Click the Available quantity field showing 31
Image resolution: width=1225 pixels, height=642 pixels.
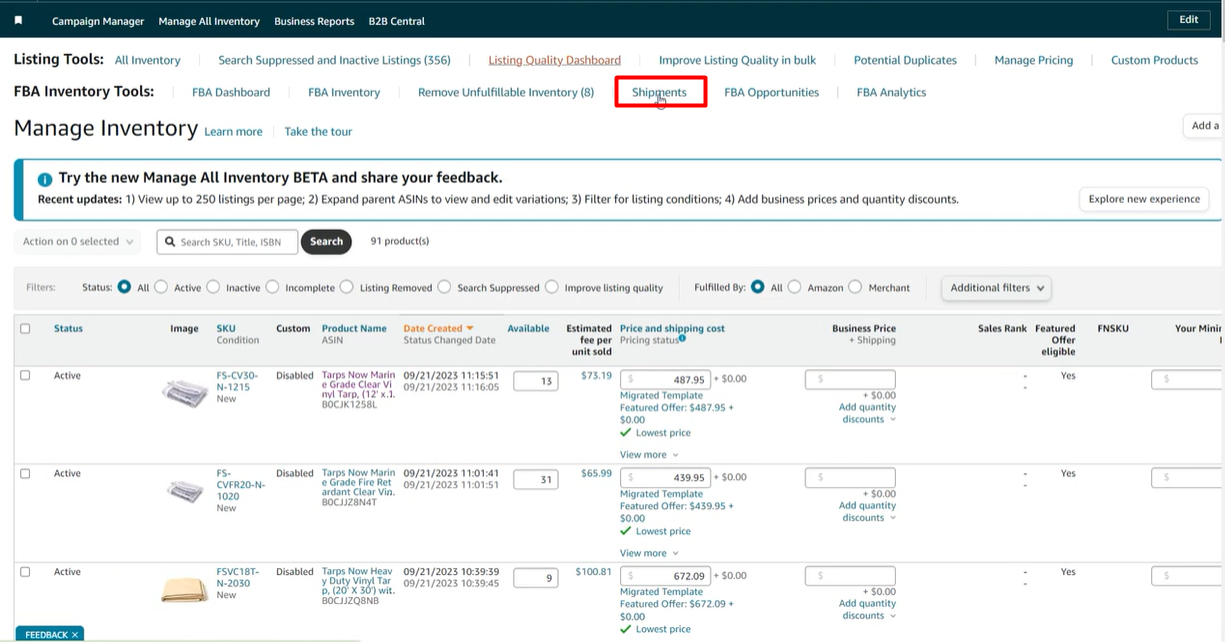(x=536, y=479)
